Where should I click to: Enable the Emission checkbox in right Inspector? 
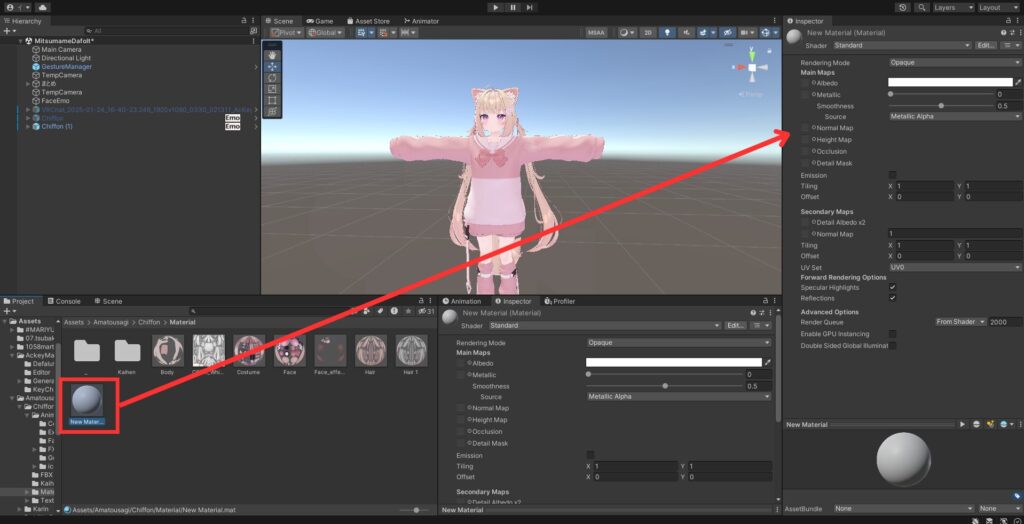coord(892,175)
